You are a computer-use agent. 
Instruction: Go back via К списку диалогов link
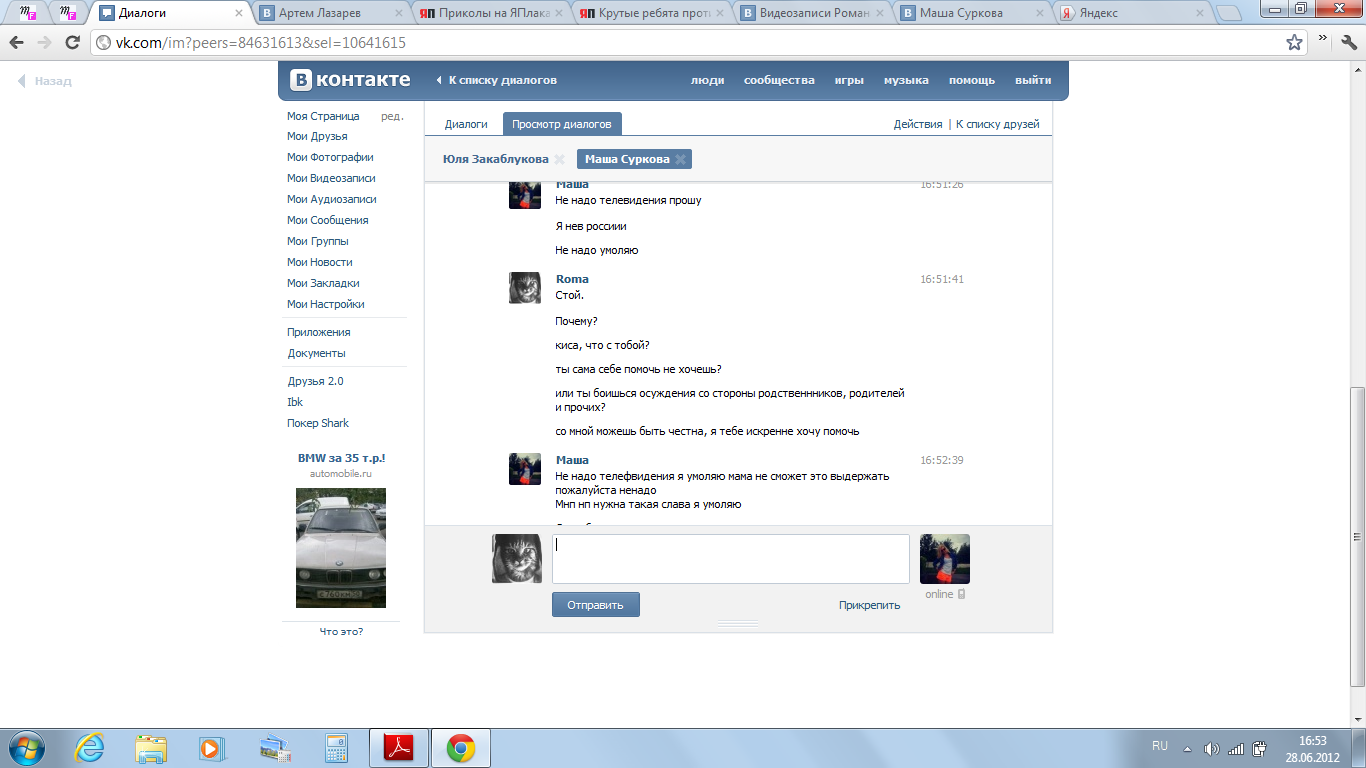coord(502,80)
